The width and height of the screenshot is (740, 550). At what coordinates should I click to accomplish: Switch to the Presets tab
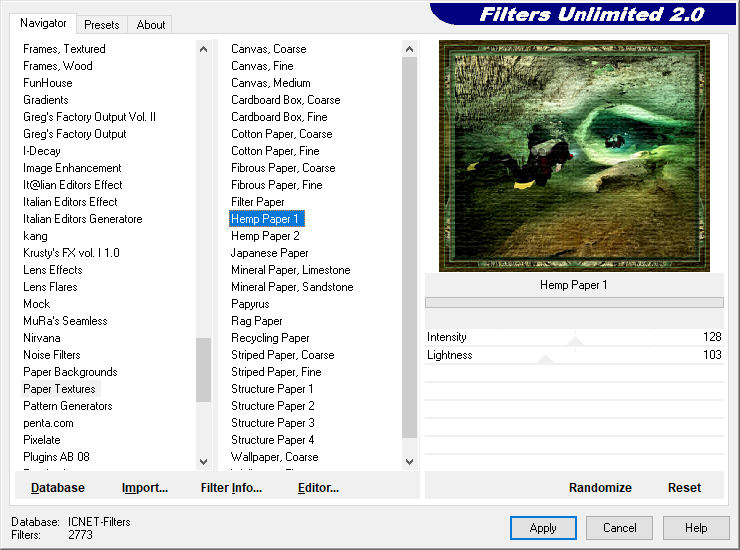(101, 25)
